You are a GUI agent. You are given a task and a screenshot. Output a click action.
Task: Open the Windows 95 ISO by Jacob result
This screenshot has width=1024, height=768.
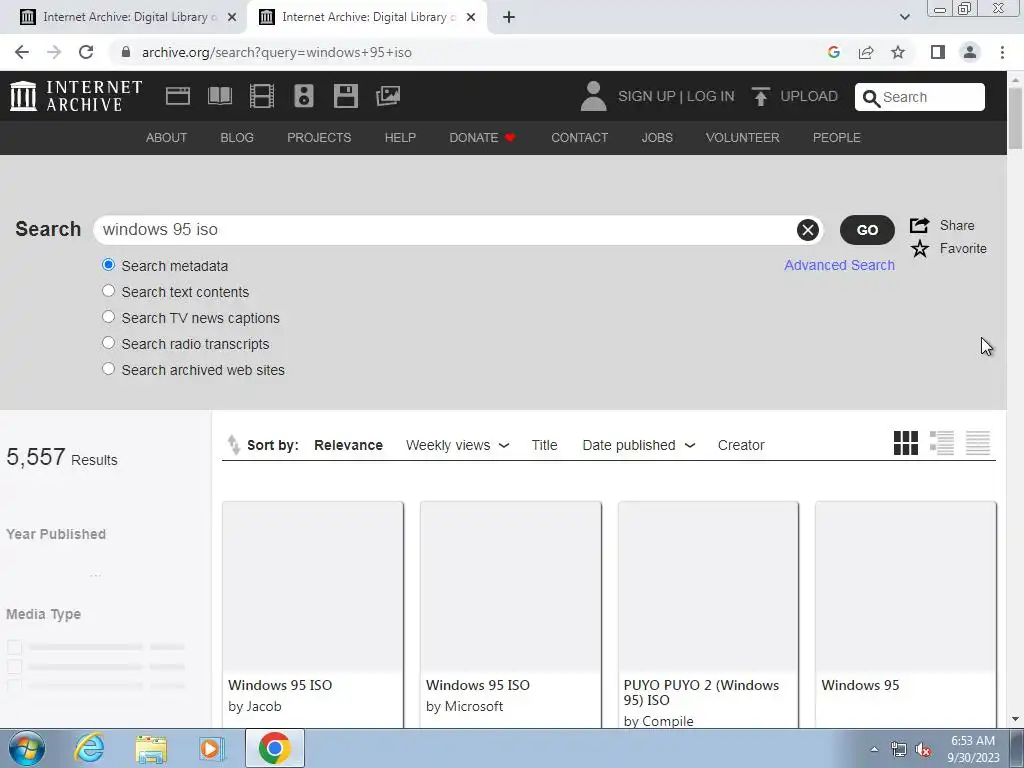313,614
